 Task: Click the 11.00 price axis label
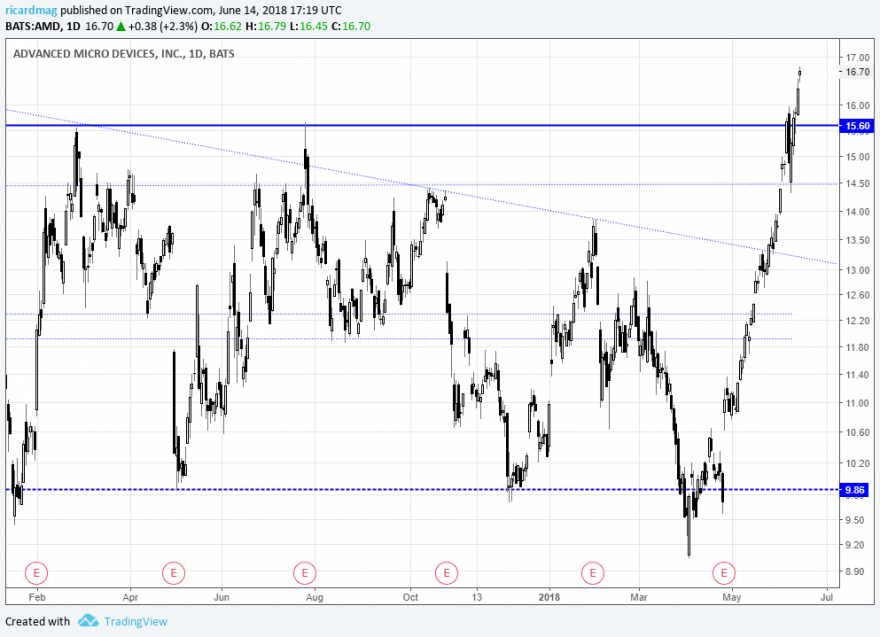pyautogui.click(x=857, y=403)
